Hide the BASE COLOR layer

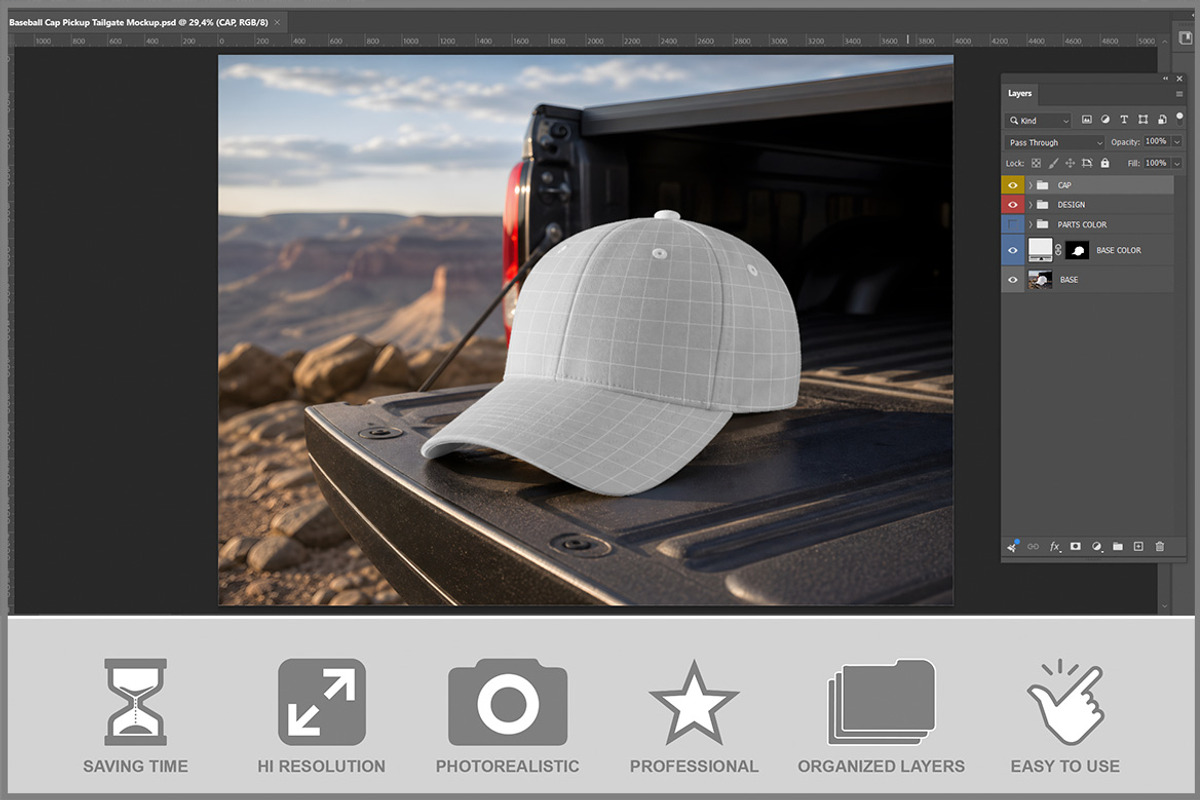1014,250
